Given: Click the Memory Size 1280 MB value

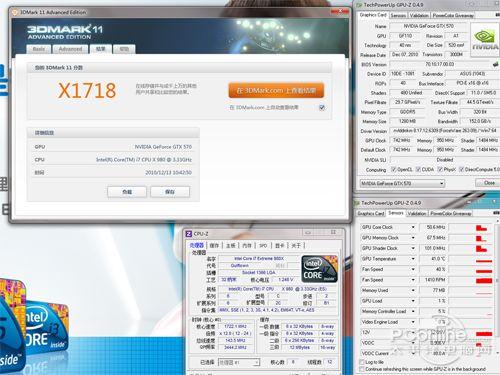Looking at the screenshot, I should pyautogui.click(x=407, y=121).
